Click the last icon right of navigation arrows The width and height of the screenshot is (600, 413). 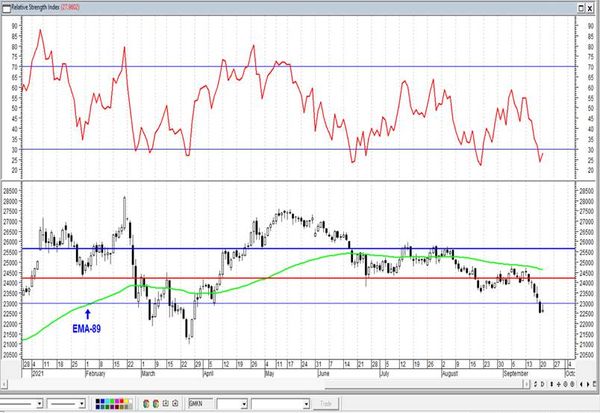point(595,384)
